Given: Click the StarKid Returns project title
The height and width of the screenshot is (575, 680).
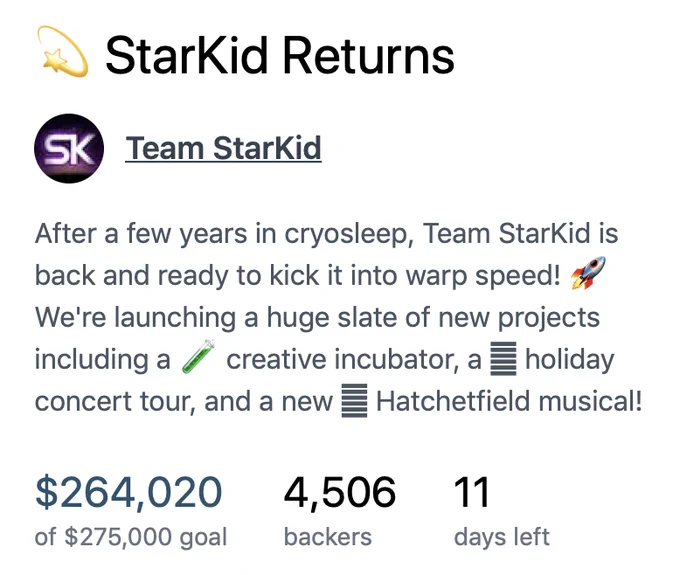Looking at the screenshot, I should [x=280, y=56].
